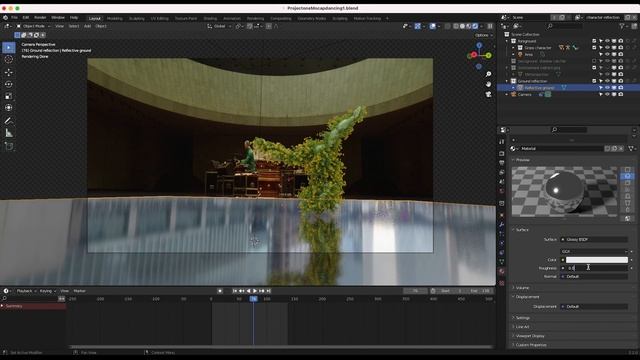Screen dimensions: 640x360
Task: Open the Render menu
Action: [x=40, y=18]
